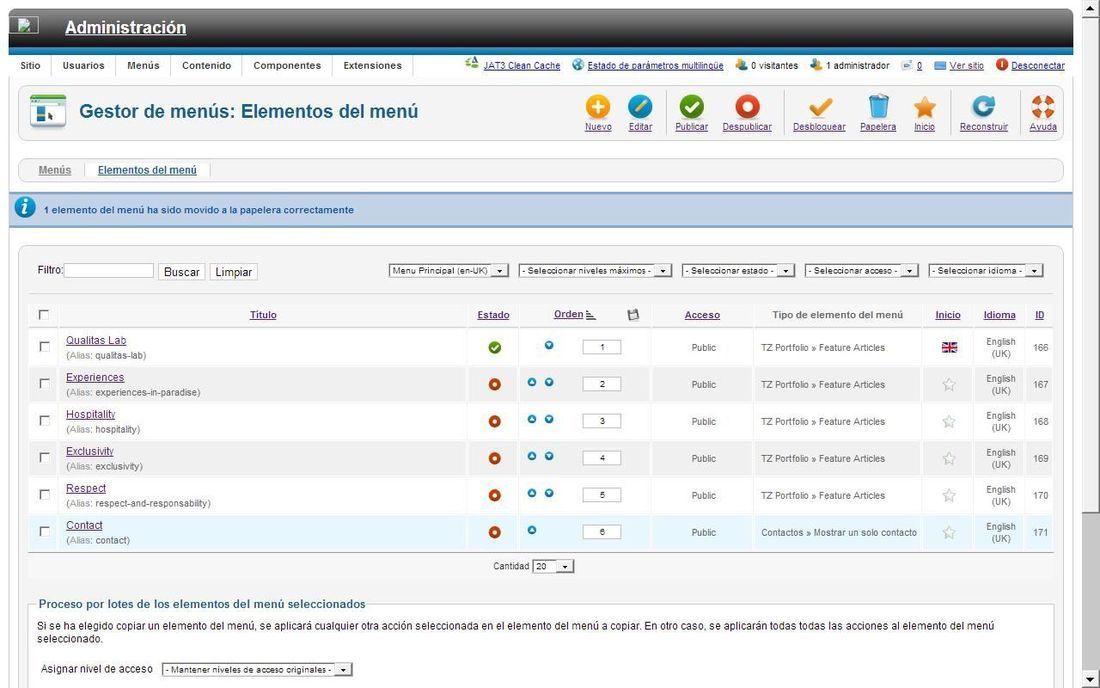Click the Nuevo toolbar icon
The width and height of the screenshot is (1100, 688).
pyautogui.click(x=598, y=107)
